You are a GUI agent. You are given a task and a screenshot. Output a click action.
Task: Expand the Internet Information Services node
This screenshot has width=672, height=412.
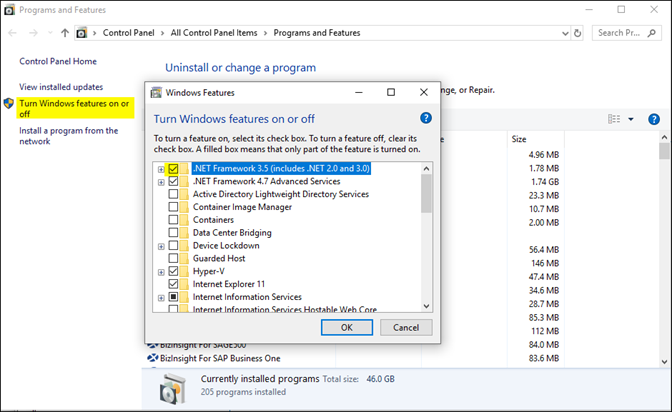161,297
